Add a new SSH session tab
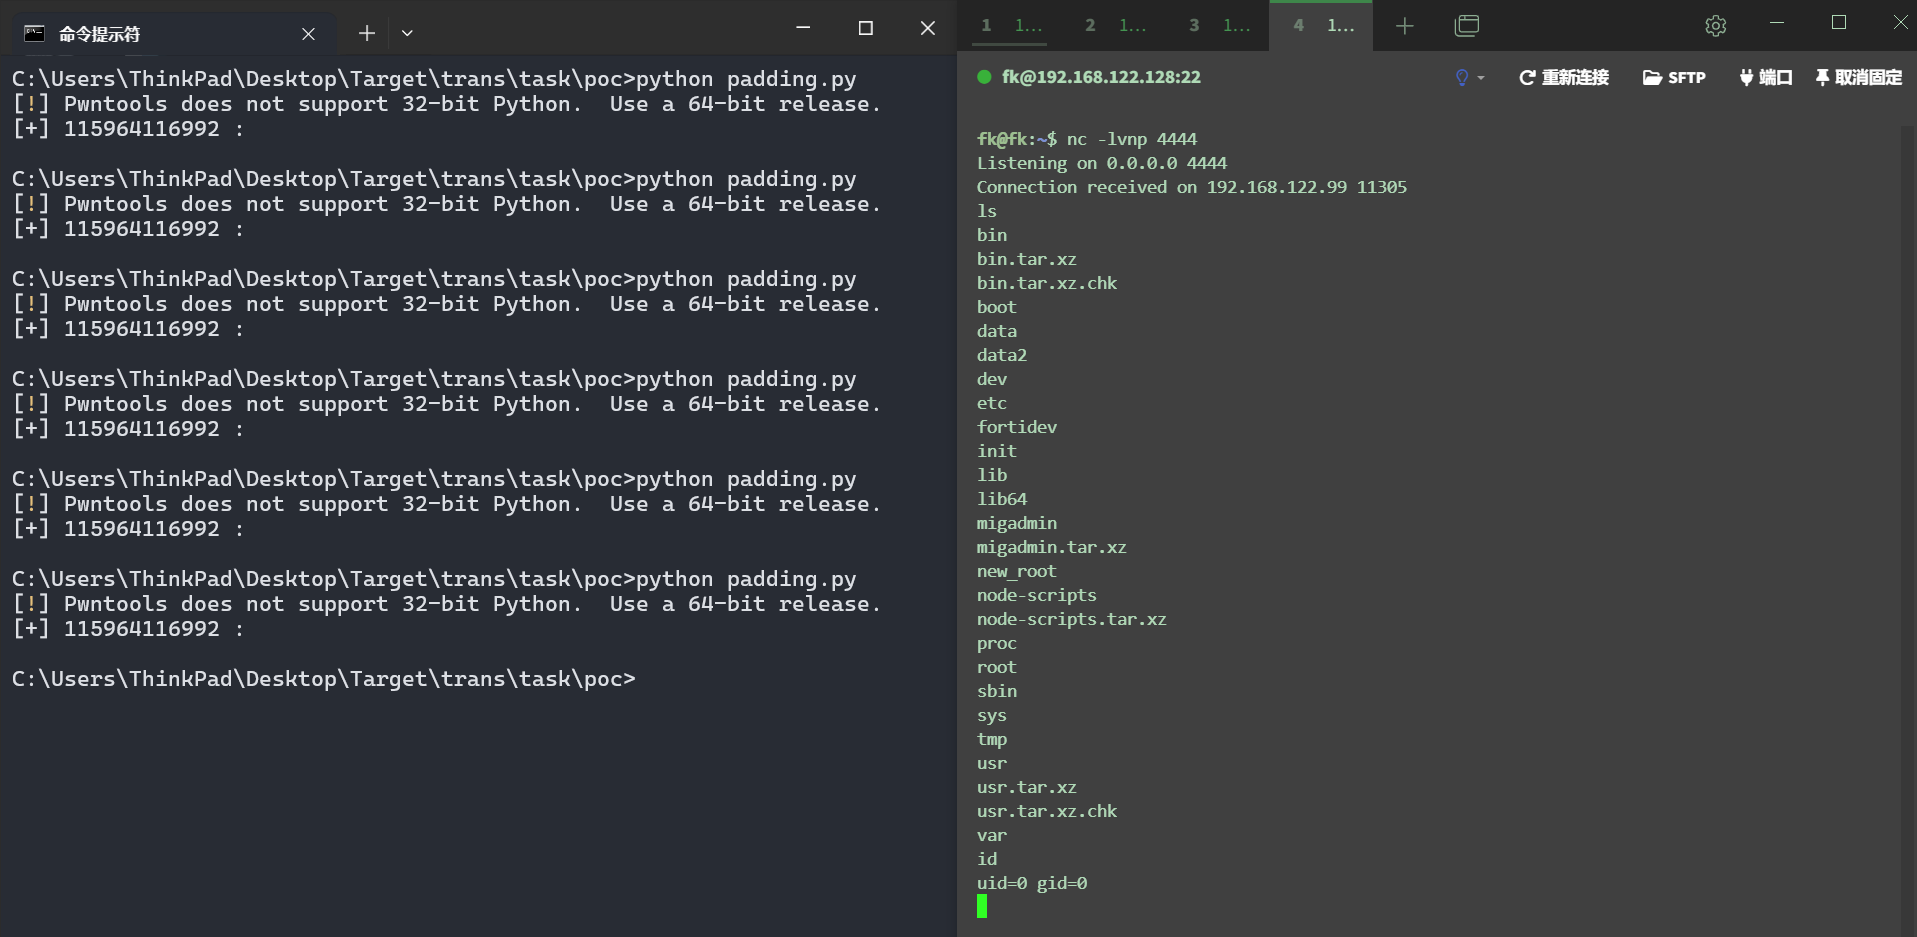The image size is (1917, 937). 1405,26
